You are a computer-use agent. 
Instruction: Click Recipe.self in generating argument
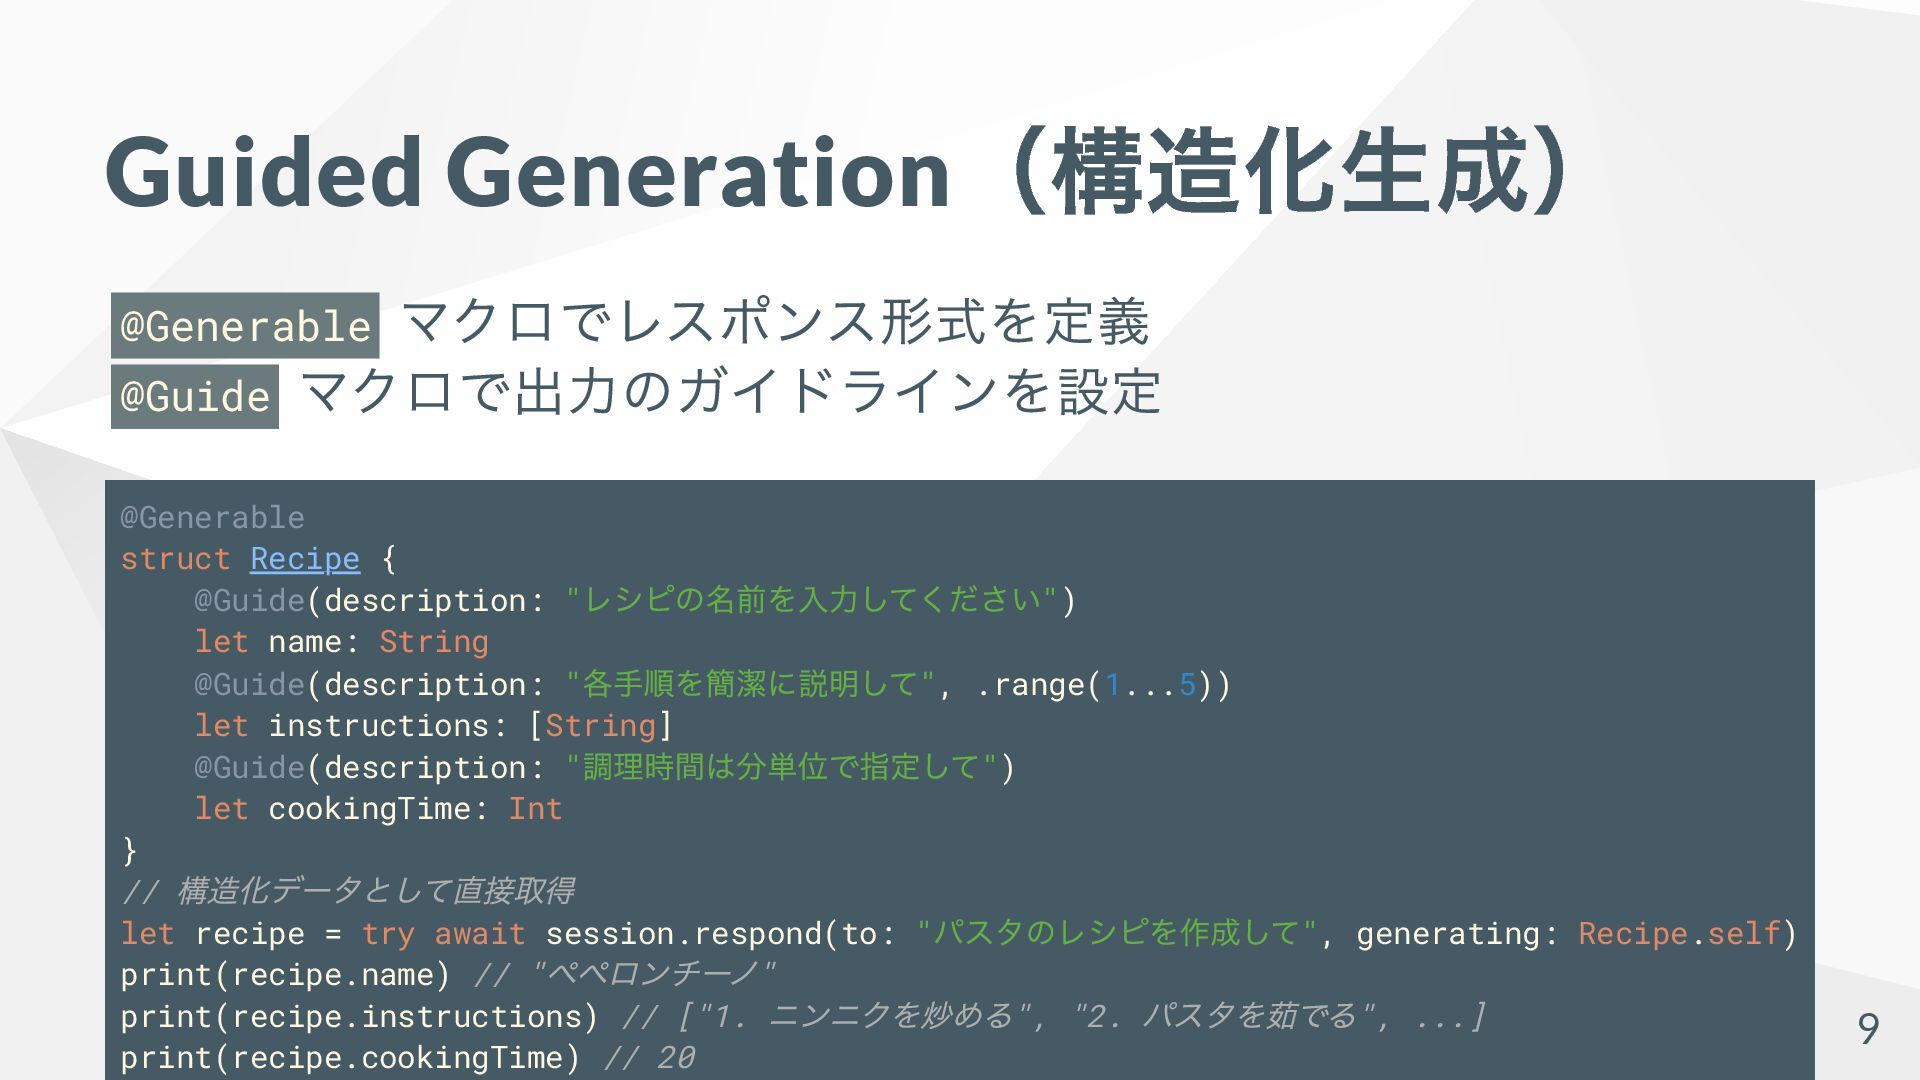(x=1679, y=934)
